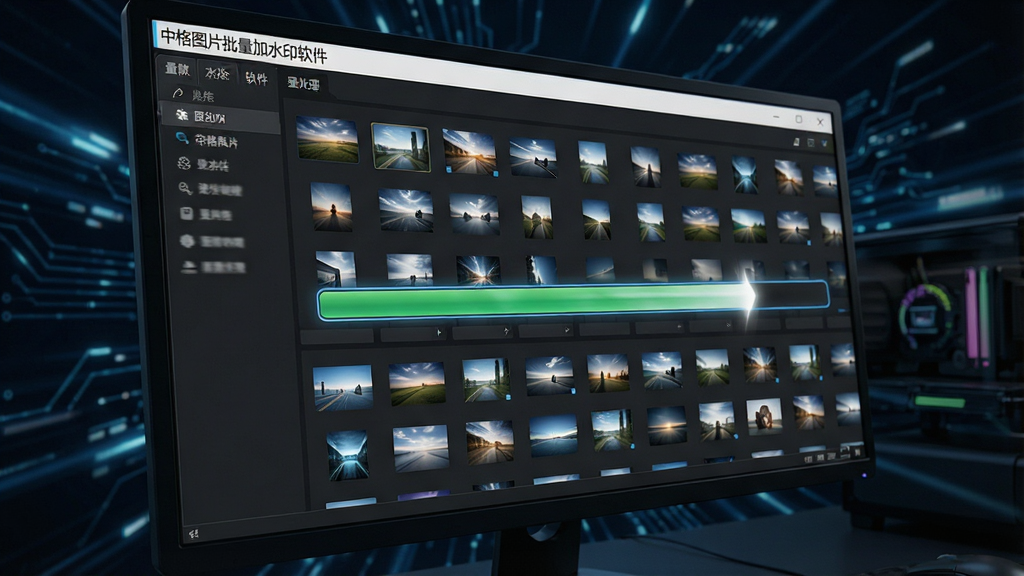Select the active tab right of 软件
Viewport: 1024px width, 576px height.
tap(303, 84)
